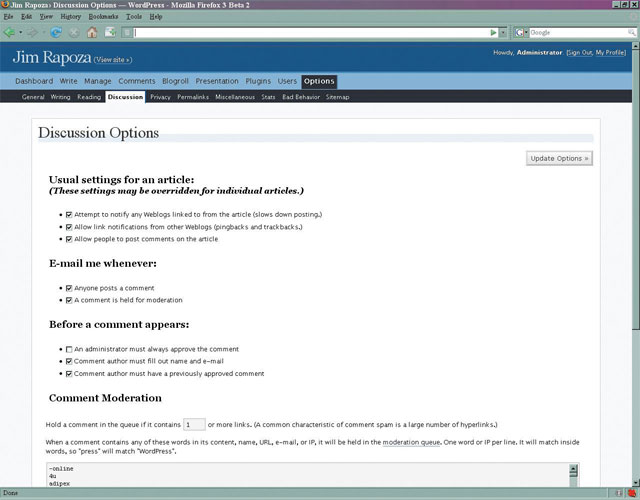Click the browser Forward arrow button
This screenshot has height=500, width=640.
[33, 32]
